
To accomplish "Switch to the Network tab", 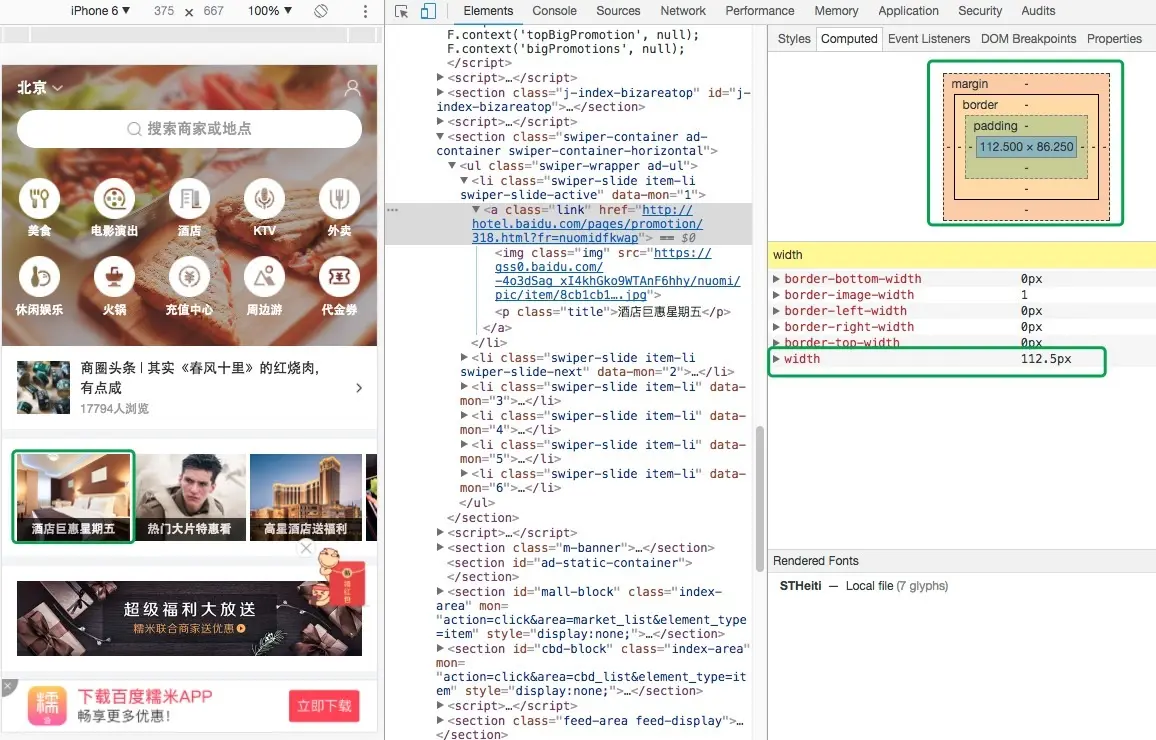I will [683, 11].
